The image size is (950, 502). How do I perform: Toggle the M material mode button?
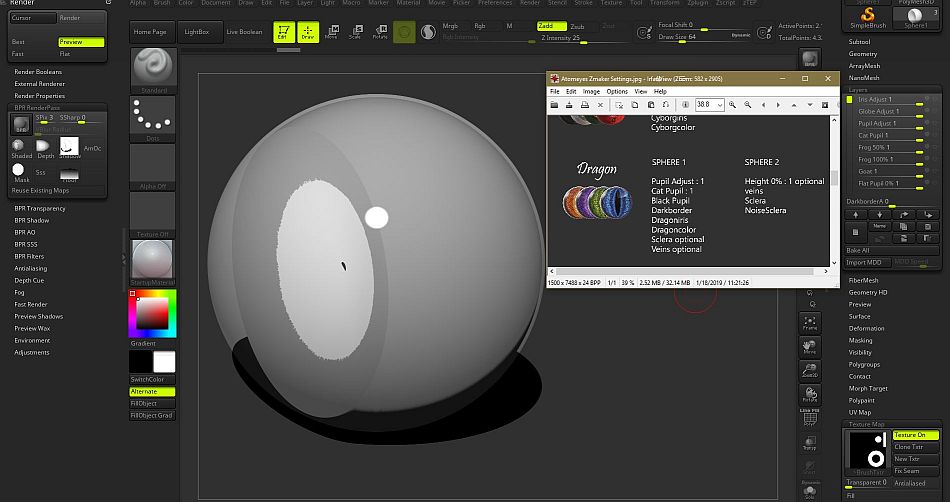[x=510, y=26]
